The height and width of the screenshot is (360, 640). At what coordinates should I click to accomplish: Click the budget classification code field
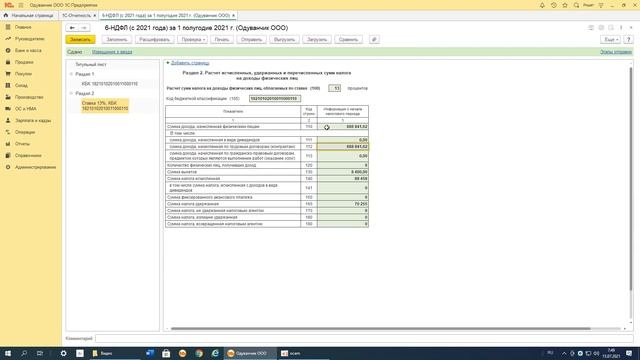point(275,98)
